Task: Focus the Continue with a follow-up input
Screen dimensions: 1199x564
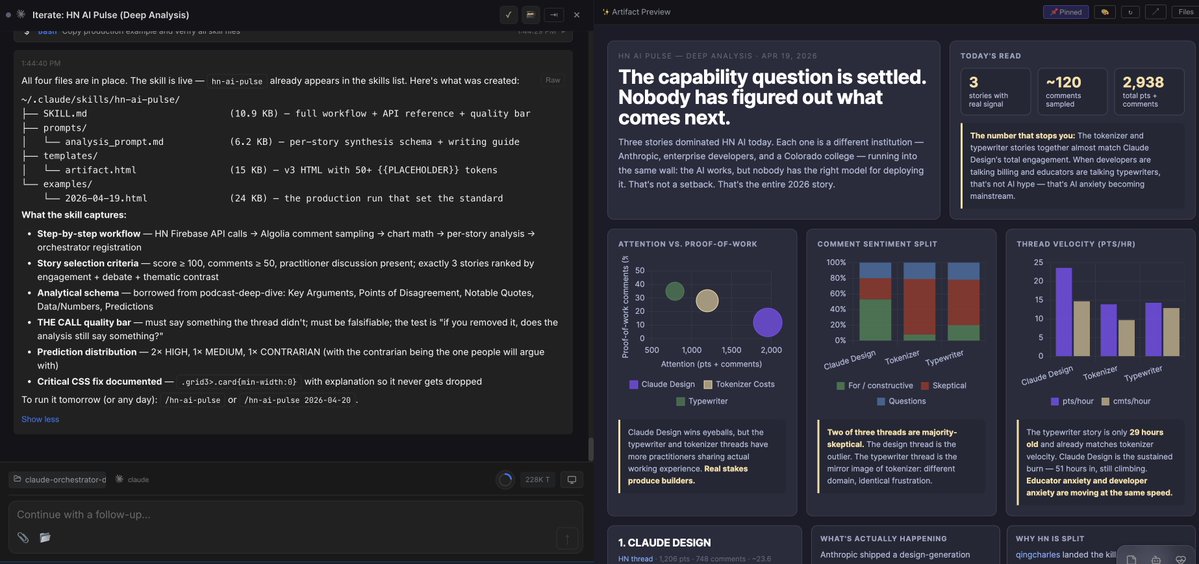Action: pyautogui.click(x=294, y=514)
